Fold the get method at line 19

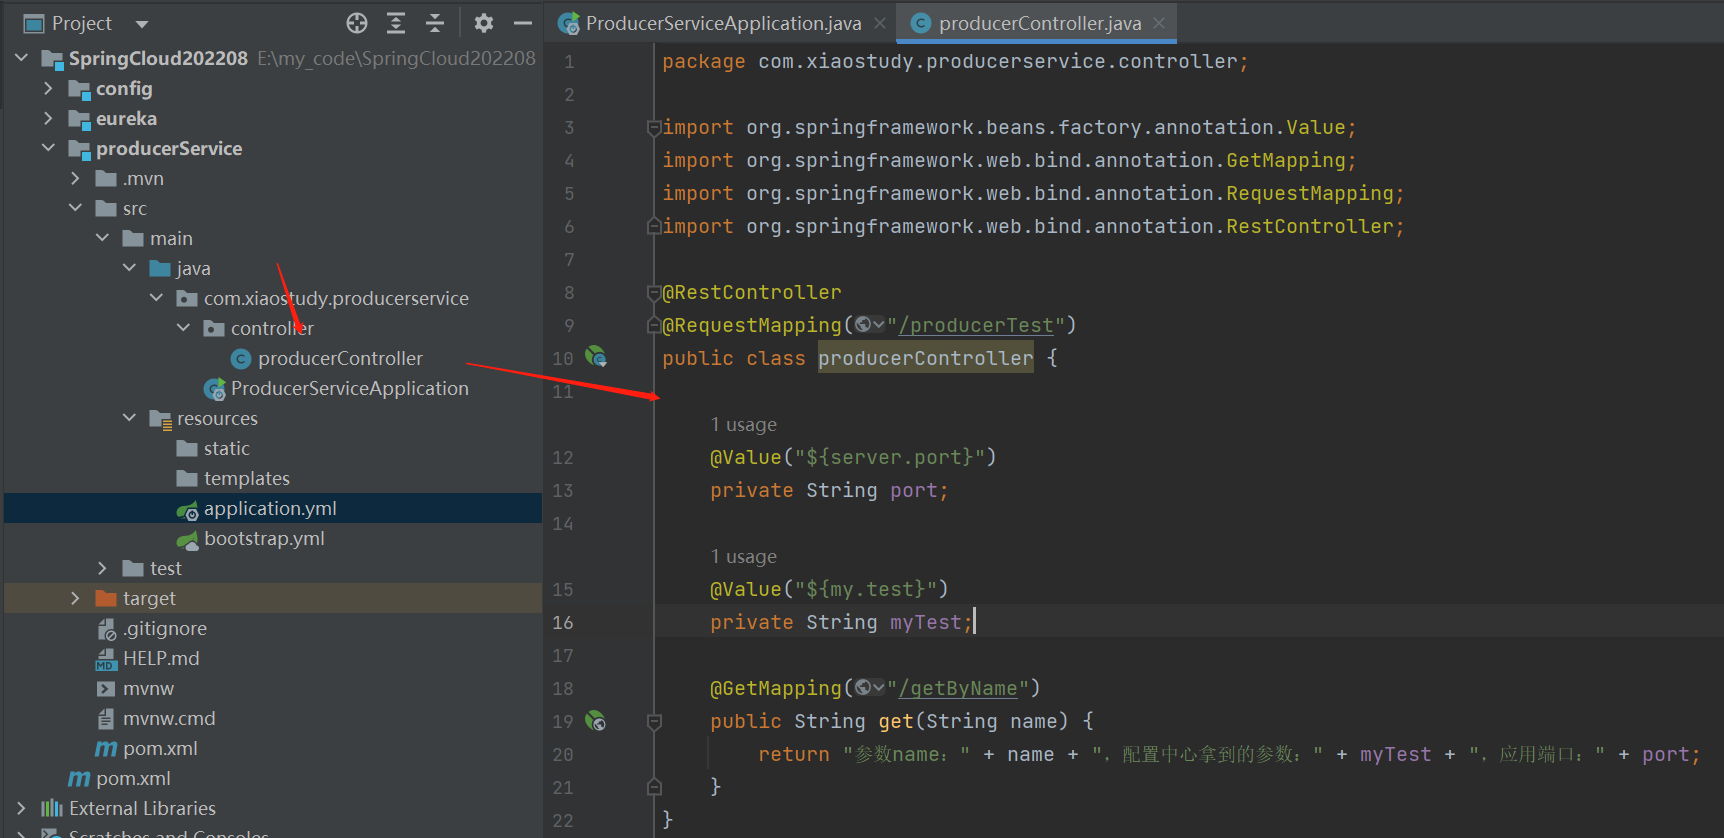tap(654, 721)
